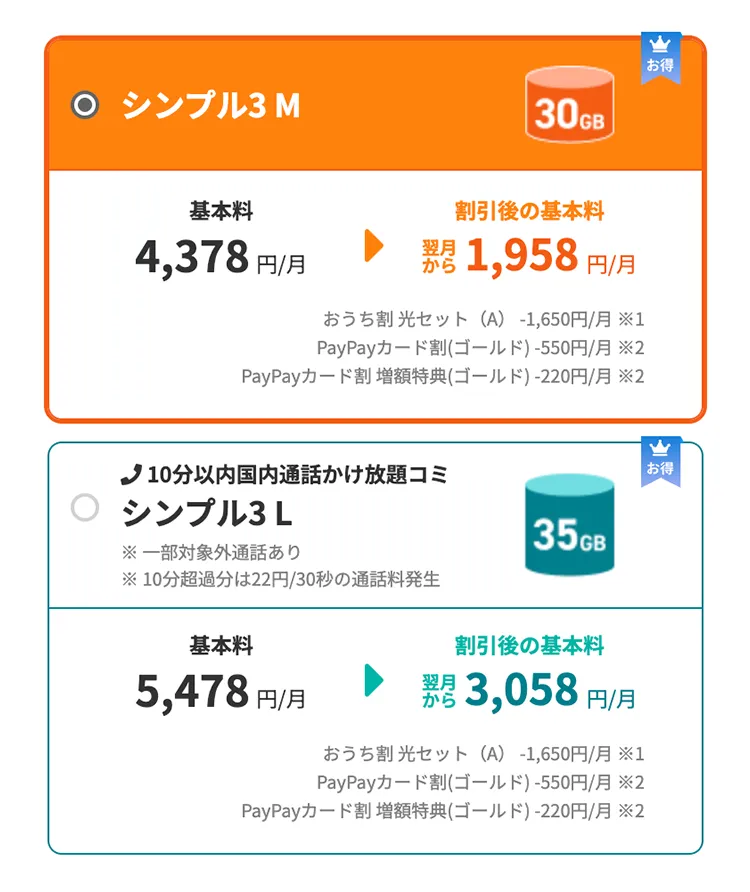This screenshot has width=750, height=892.
Task: Click M plan's PayPayカード割(ゴールド) -550円 line
Action: pyautogui.click(x=480, y=348)
